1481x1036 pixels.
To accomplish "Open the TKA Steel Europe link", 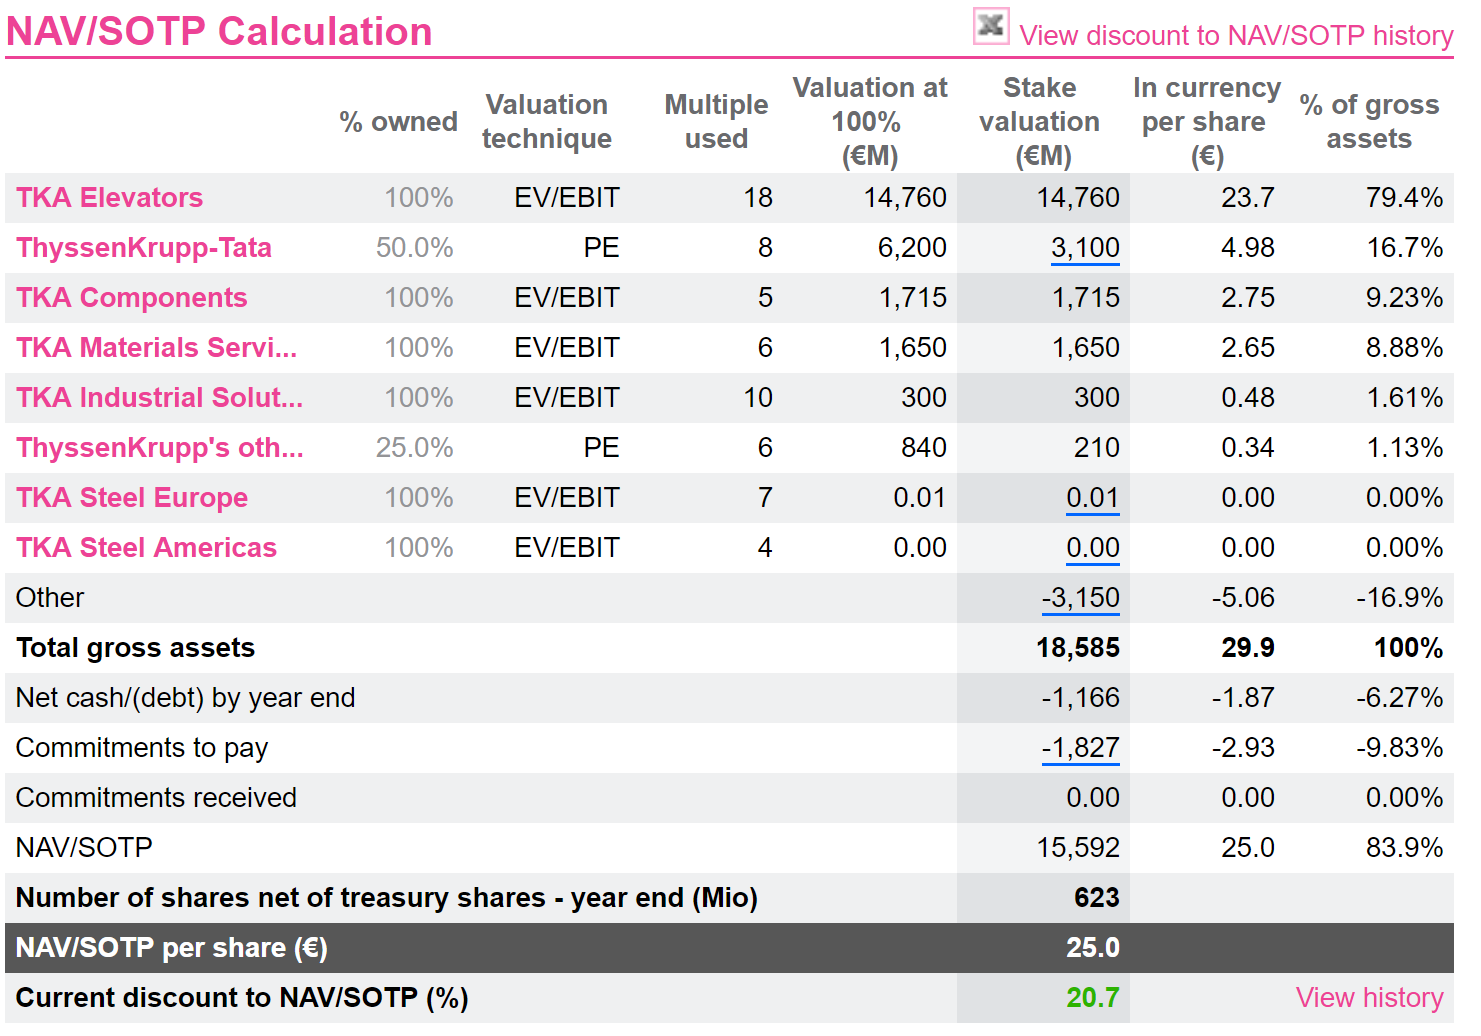I will click(x=132, y=498).
